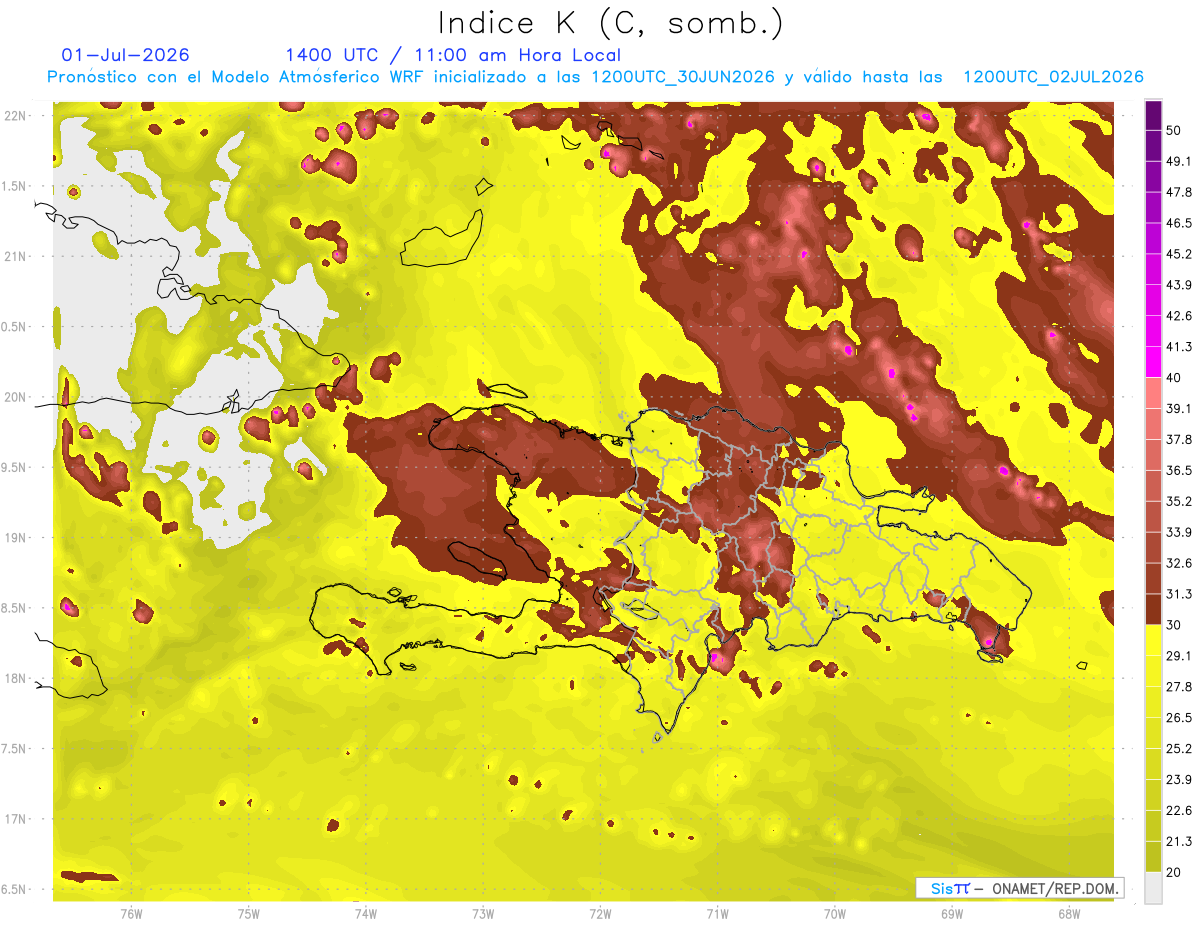The height and width of the screenshot is (927, 1200).
Task: Click the '25.2' colorbar value
Action: point(1179,748)
